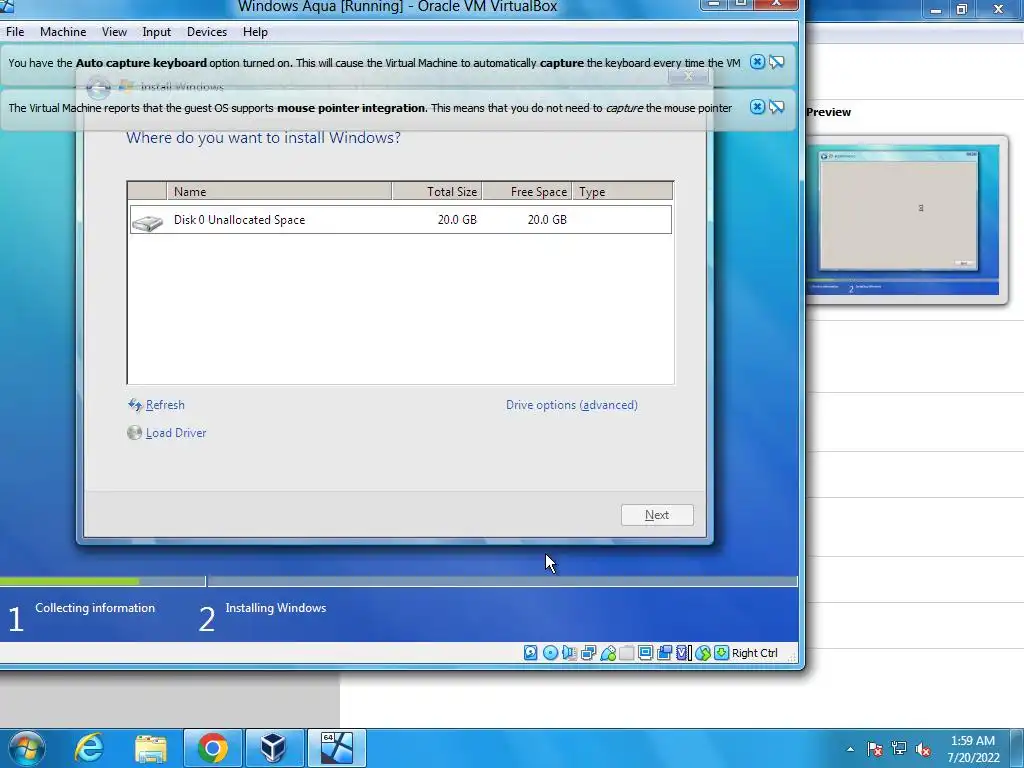Open the USB devices status bar icon
This screenshot has height=768, width=1024.
608,652
